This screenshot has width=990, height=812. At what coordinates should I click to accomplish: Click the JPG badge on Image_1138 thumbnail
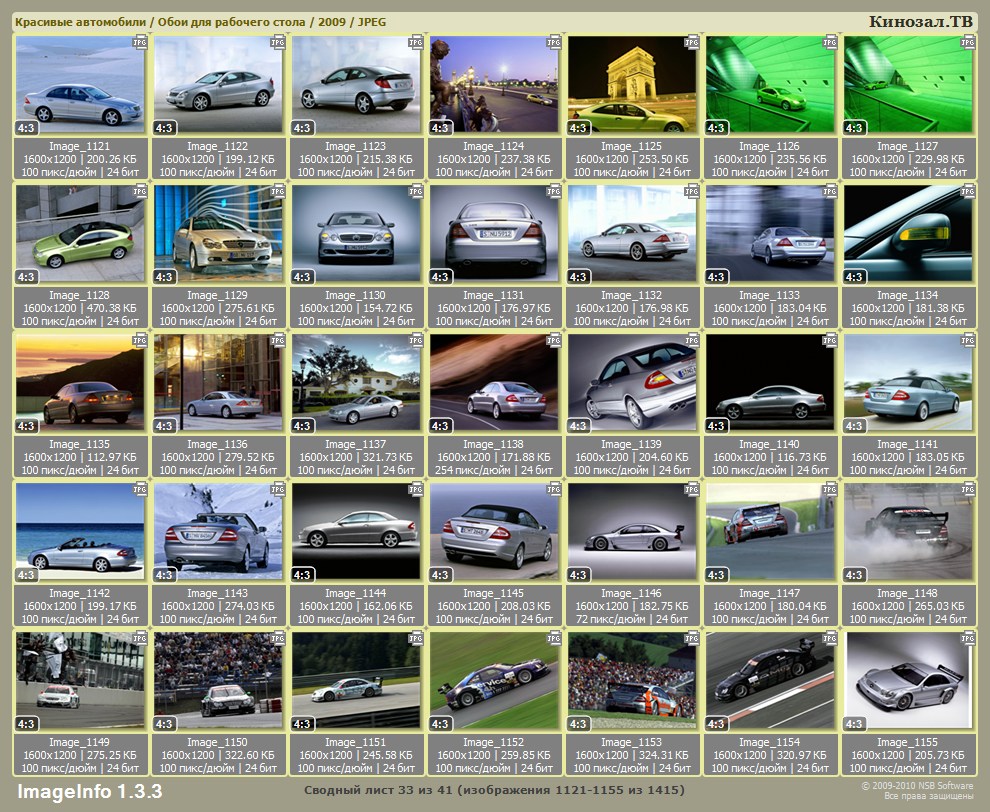tap(554, 340)
